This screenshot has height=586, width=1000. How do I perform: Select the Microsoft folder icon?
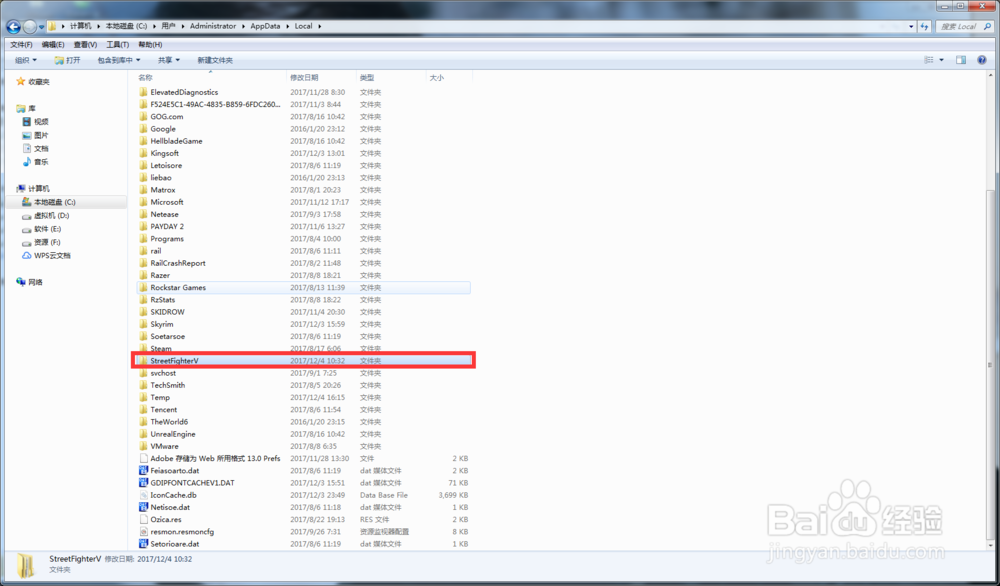tap(143, 202)
